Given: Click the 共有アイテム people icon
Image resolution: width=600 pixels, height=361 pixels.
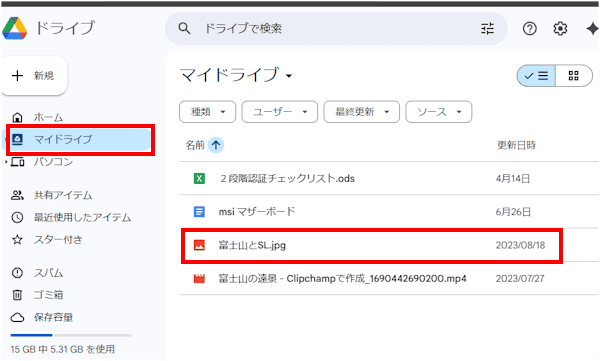Looking at the screenshot, I should [x=17, y=195].
